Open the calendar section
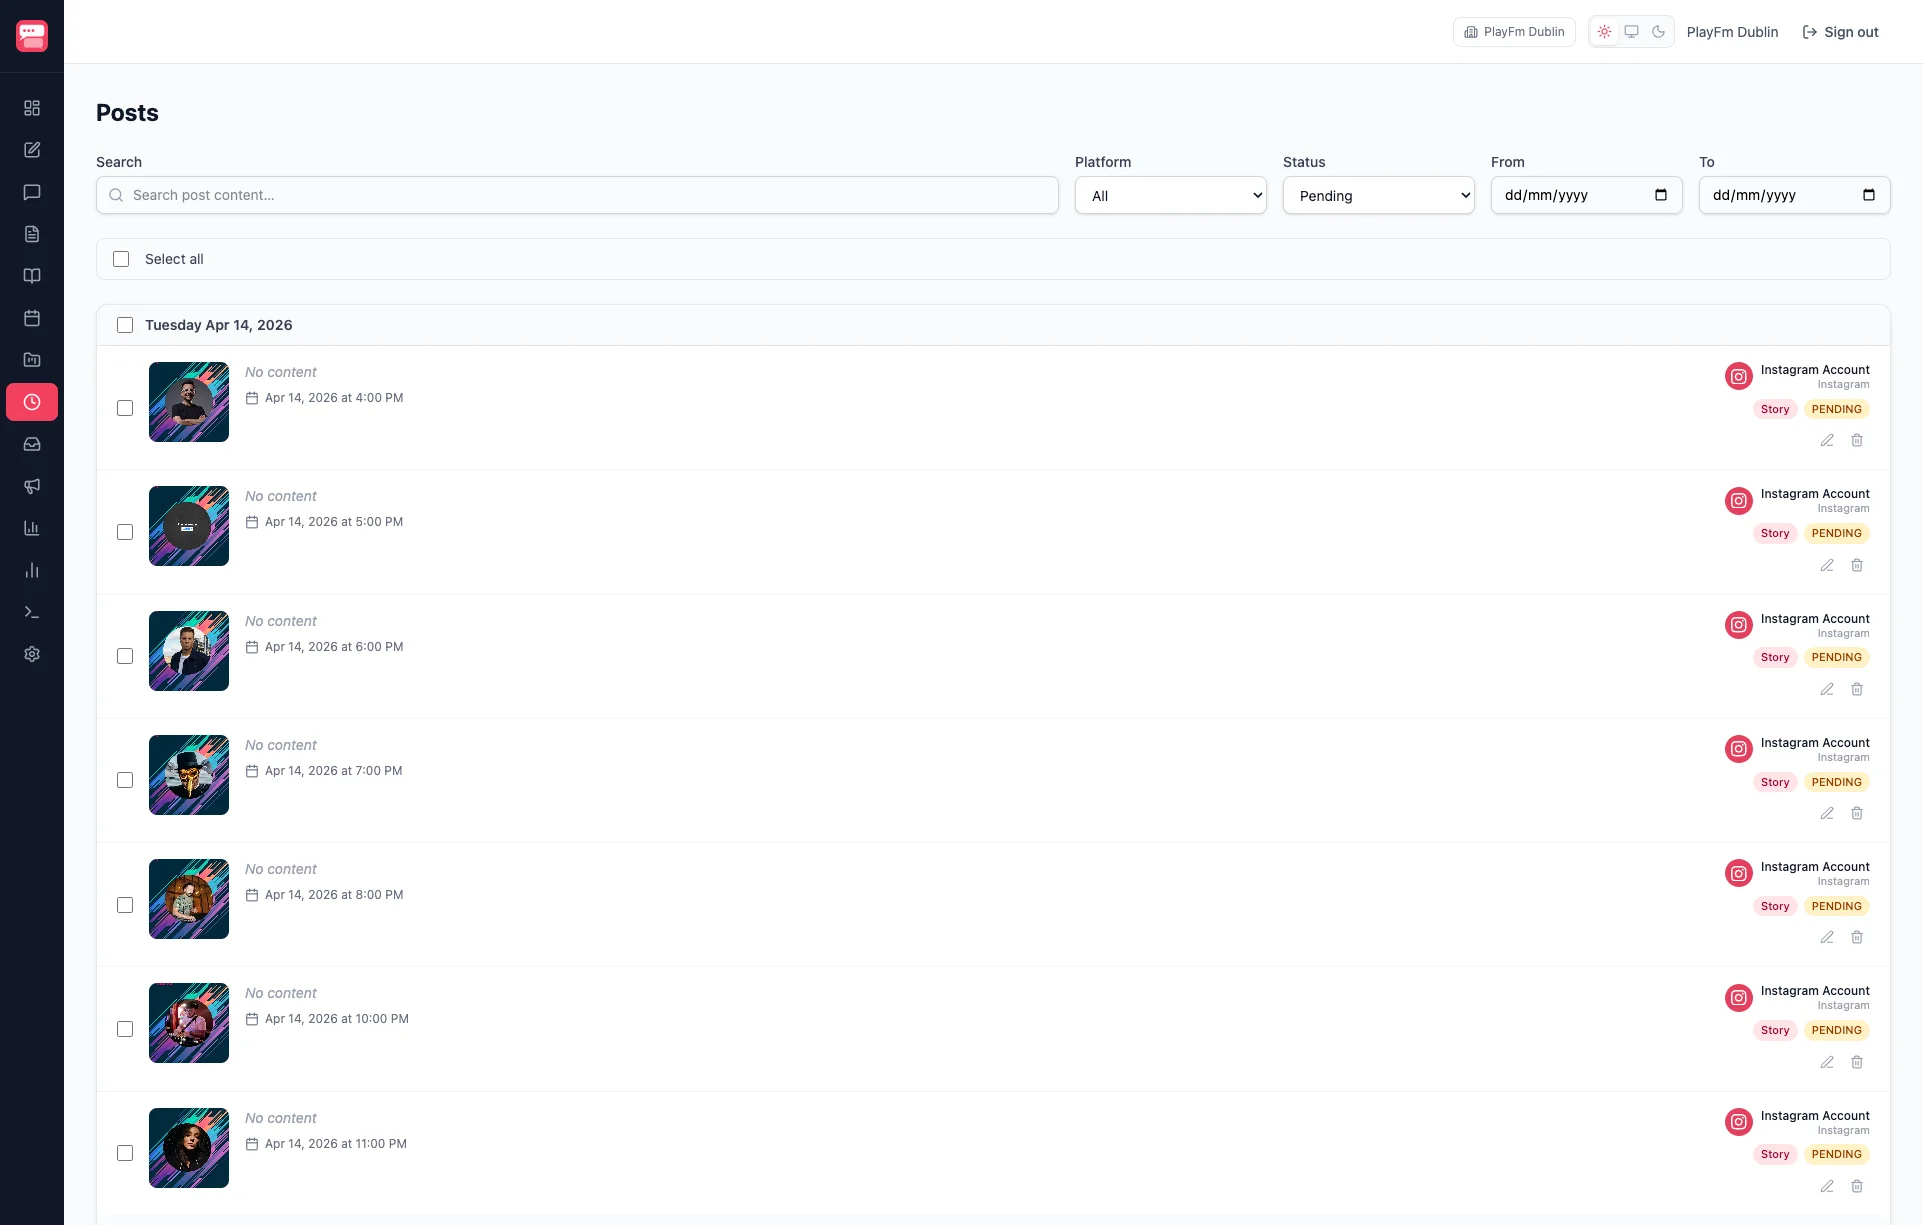 32,318
